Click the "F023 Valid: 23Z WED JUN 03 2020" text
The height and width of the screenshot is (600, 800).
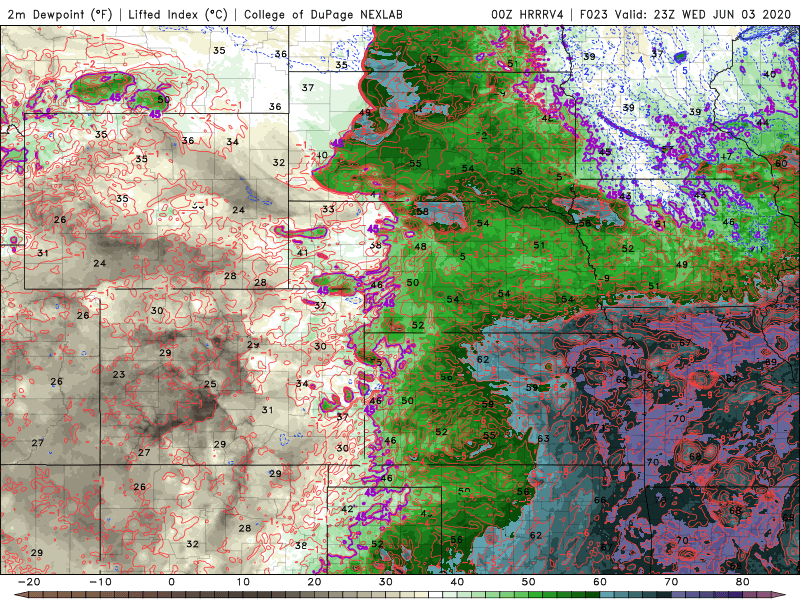pos(688,14)
